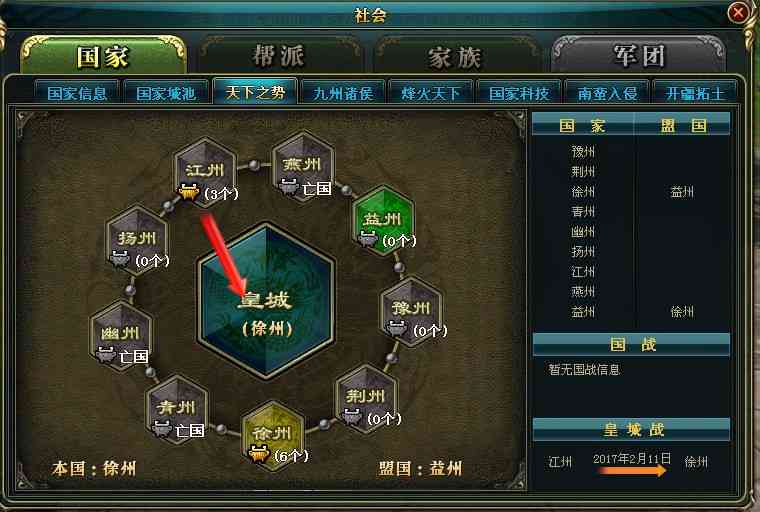Screen dimensions: 760x512
Task: Close the 社会 window
Action: 738,12
